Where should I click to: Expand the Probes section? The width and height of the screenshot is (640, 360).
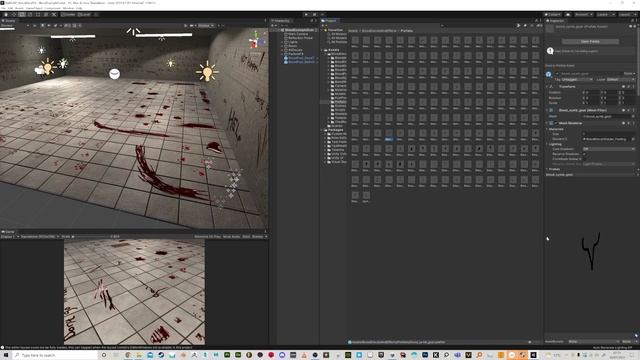click(x=547, y=169)
